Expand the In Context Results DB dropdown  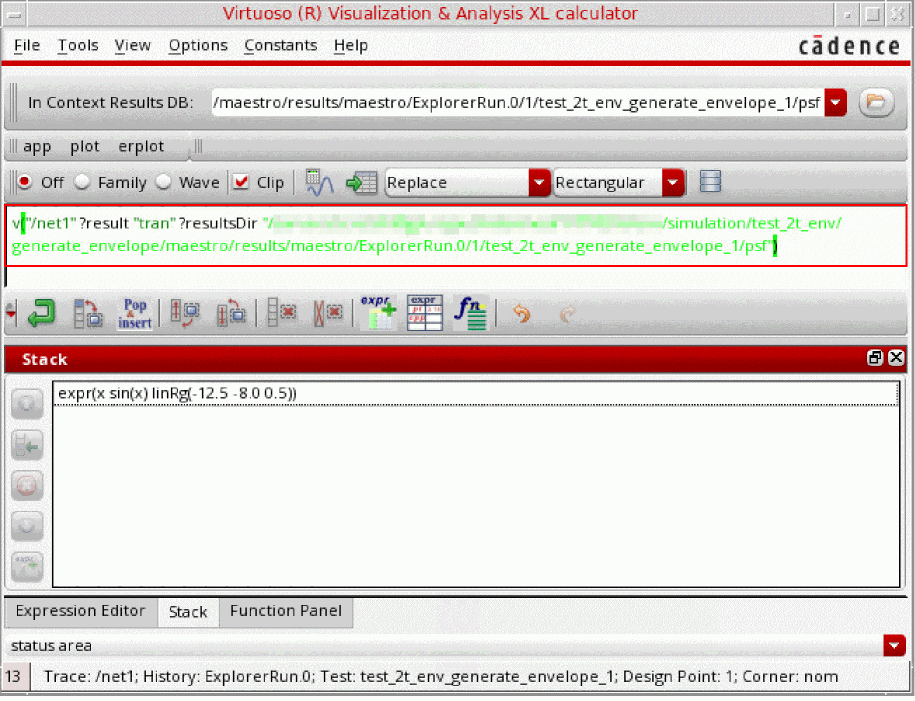(836, 103)
